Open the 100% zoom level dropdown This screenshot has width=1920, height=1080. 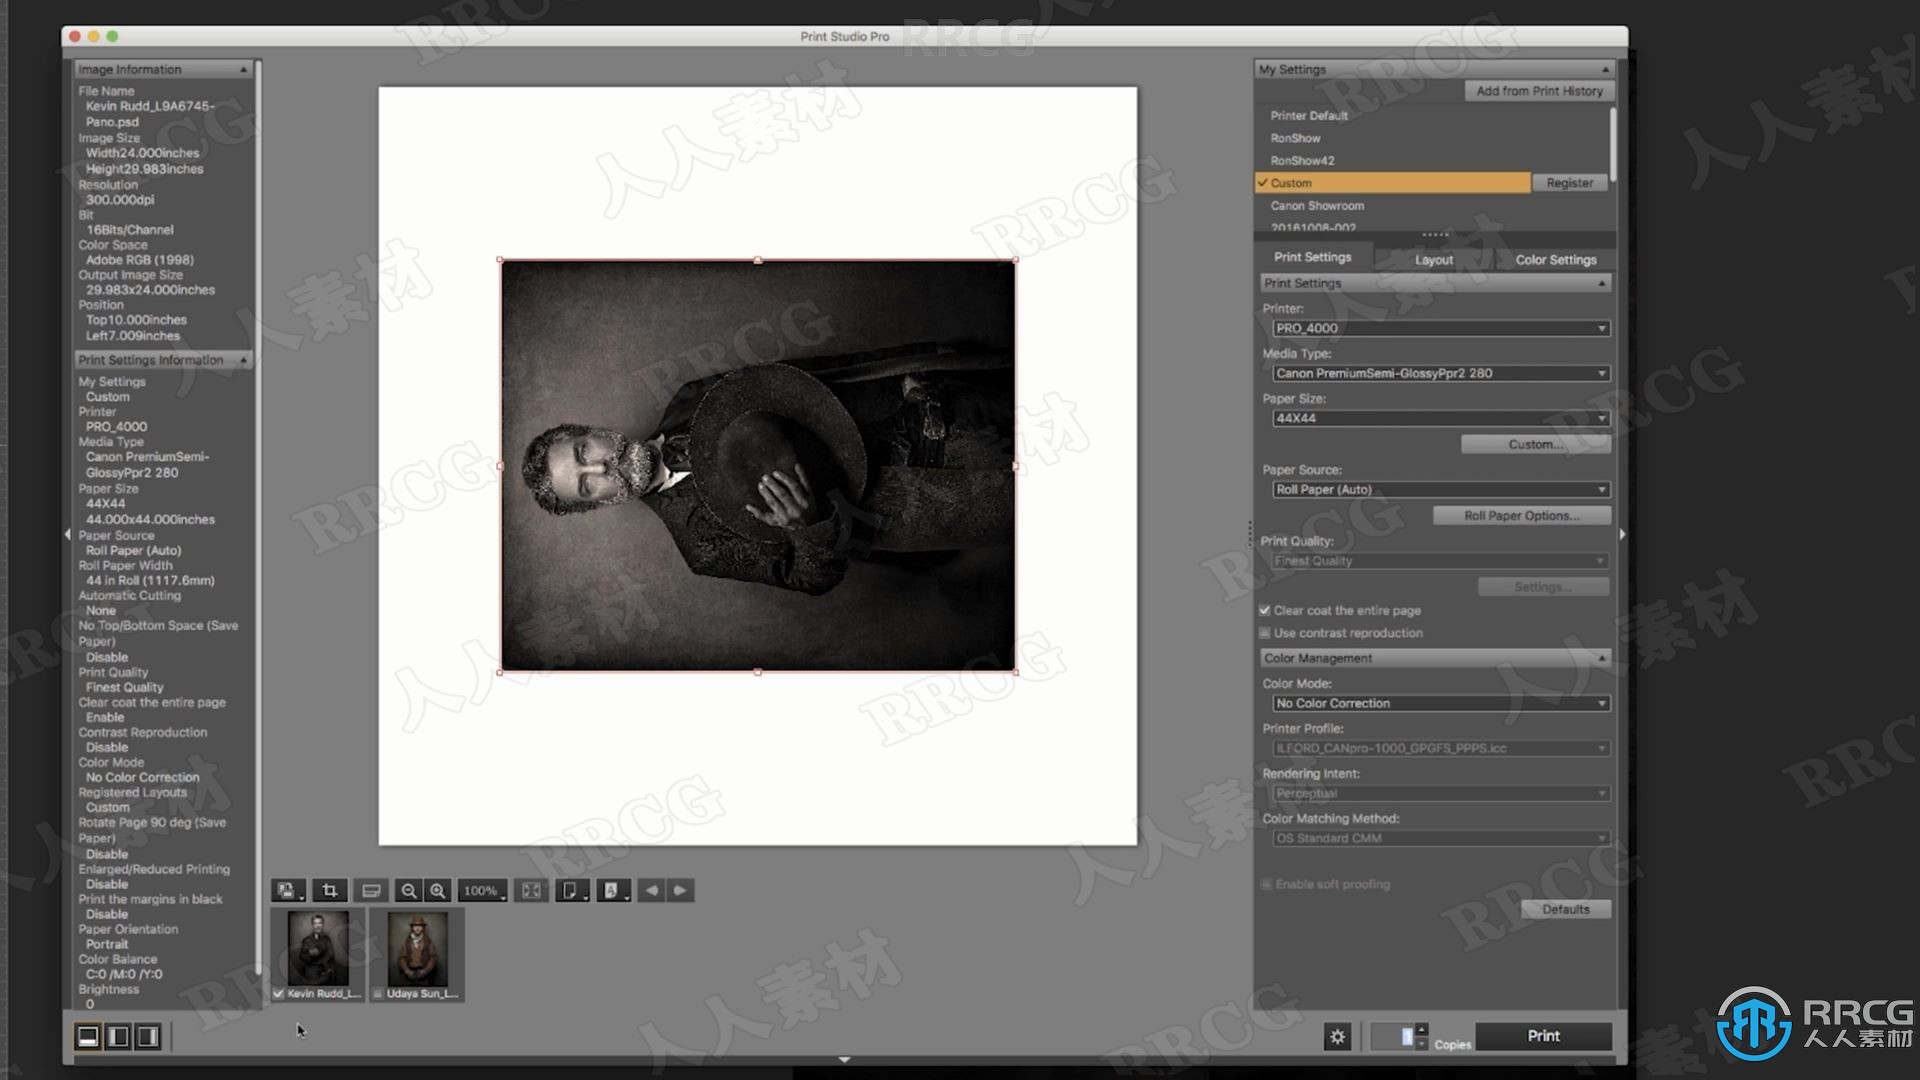483,890
